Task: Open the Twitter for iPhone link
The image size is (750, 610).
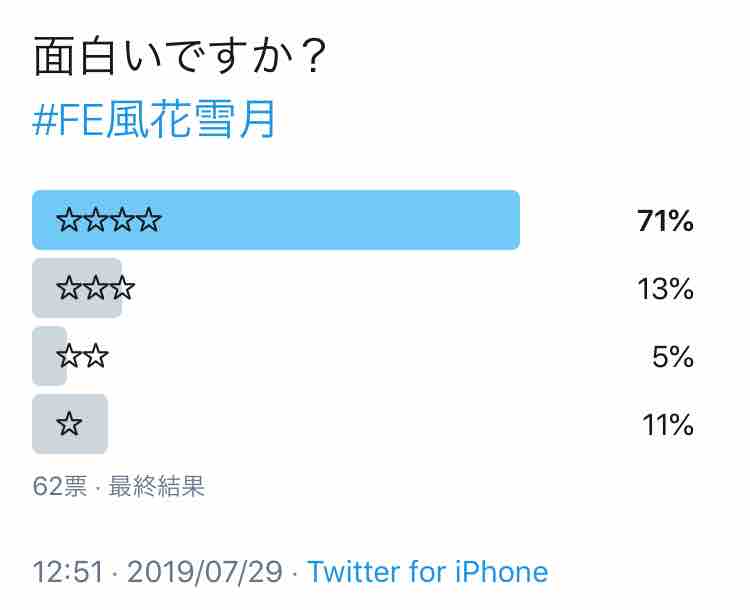Action: click(x=428, y=572)
